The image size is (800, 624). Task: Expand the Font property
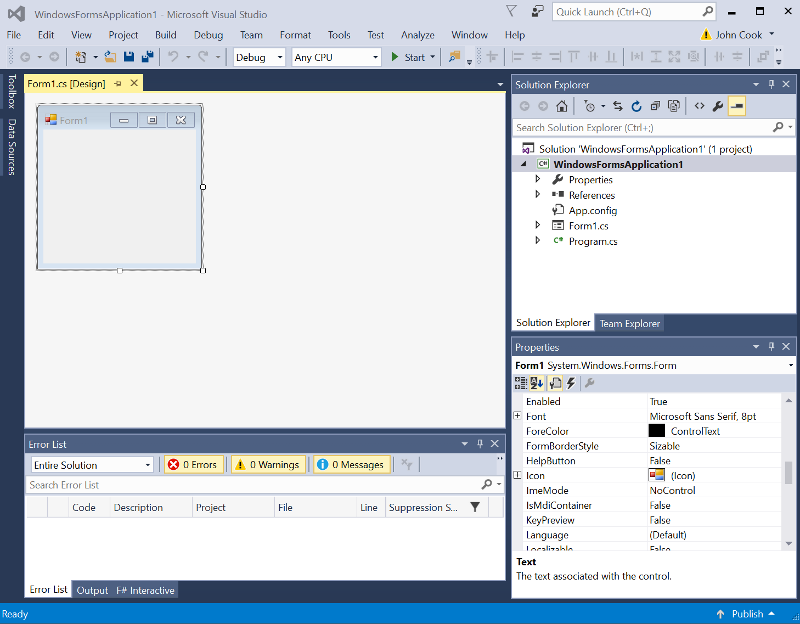[517, 416]
